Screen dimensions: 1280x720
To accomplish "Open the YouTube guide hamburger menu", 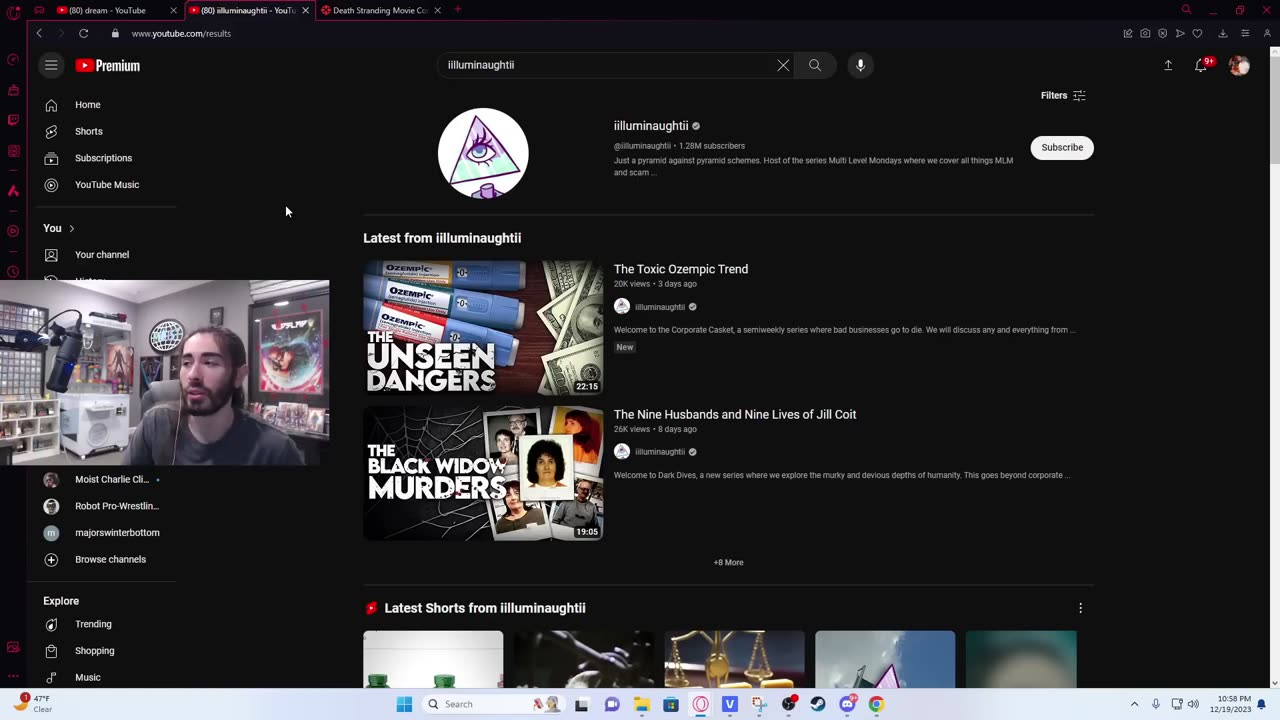I will (x=51, y=65).
